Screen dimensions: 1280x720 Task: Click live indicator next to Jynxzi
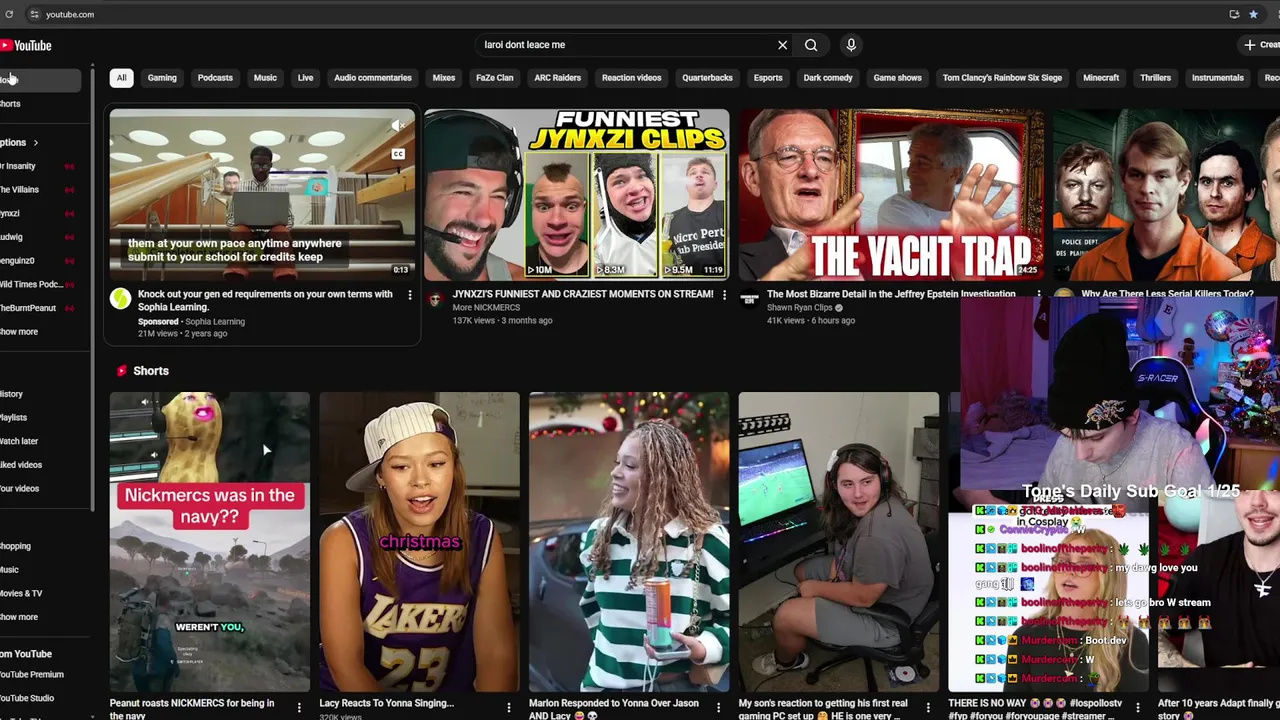click(x=69, y=213)
